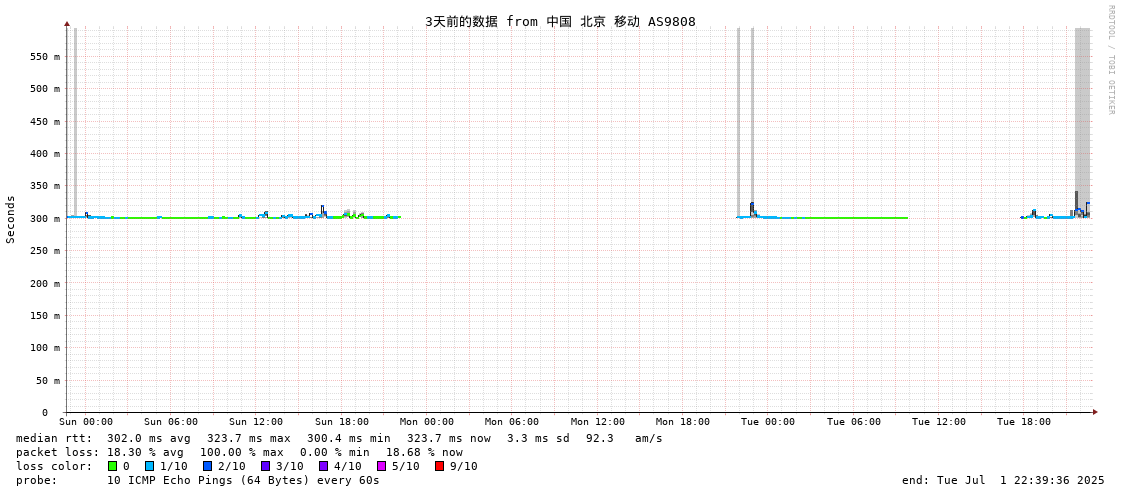Click the '92.3 am/s' value
The width and height of the screenshot is (1121, 494).
623,438
